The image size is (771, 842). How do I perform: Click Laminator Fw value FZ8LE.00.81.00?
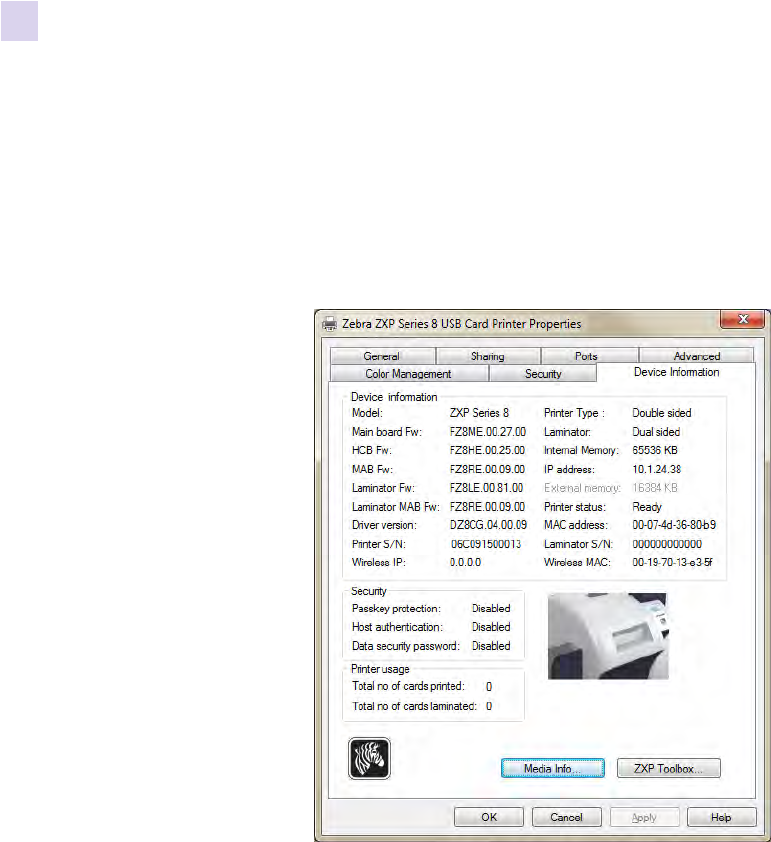pos(486,488)
